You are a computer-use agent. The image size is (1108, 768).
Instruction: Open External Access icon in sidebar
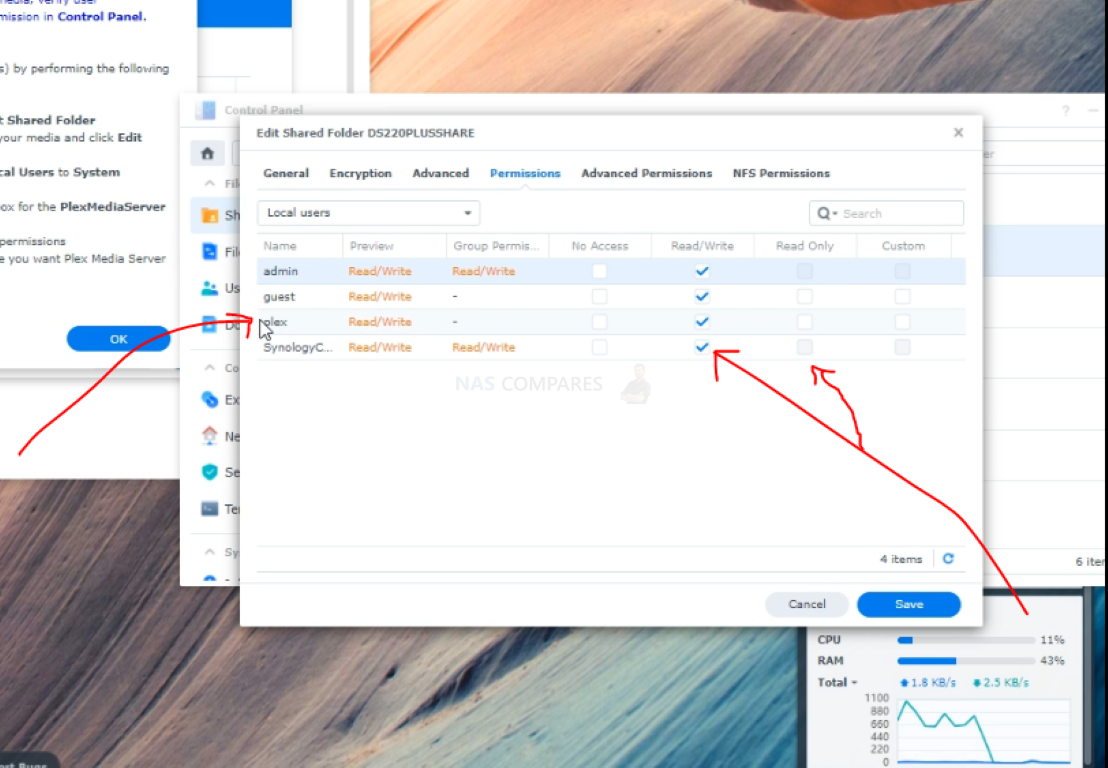tap(210, 399)
